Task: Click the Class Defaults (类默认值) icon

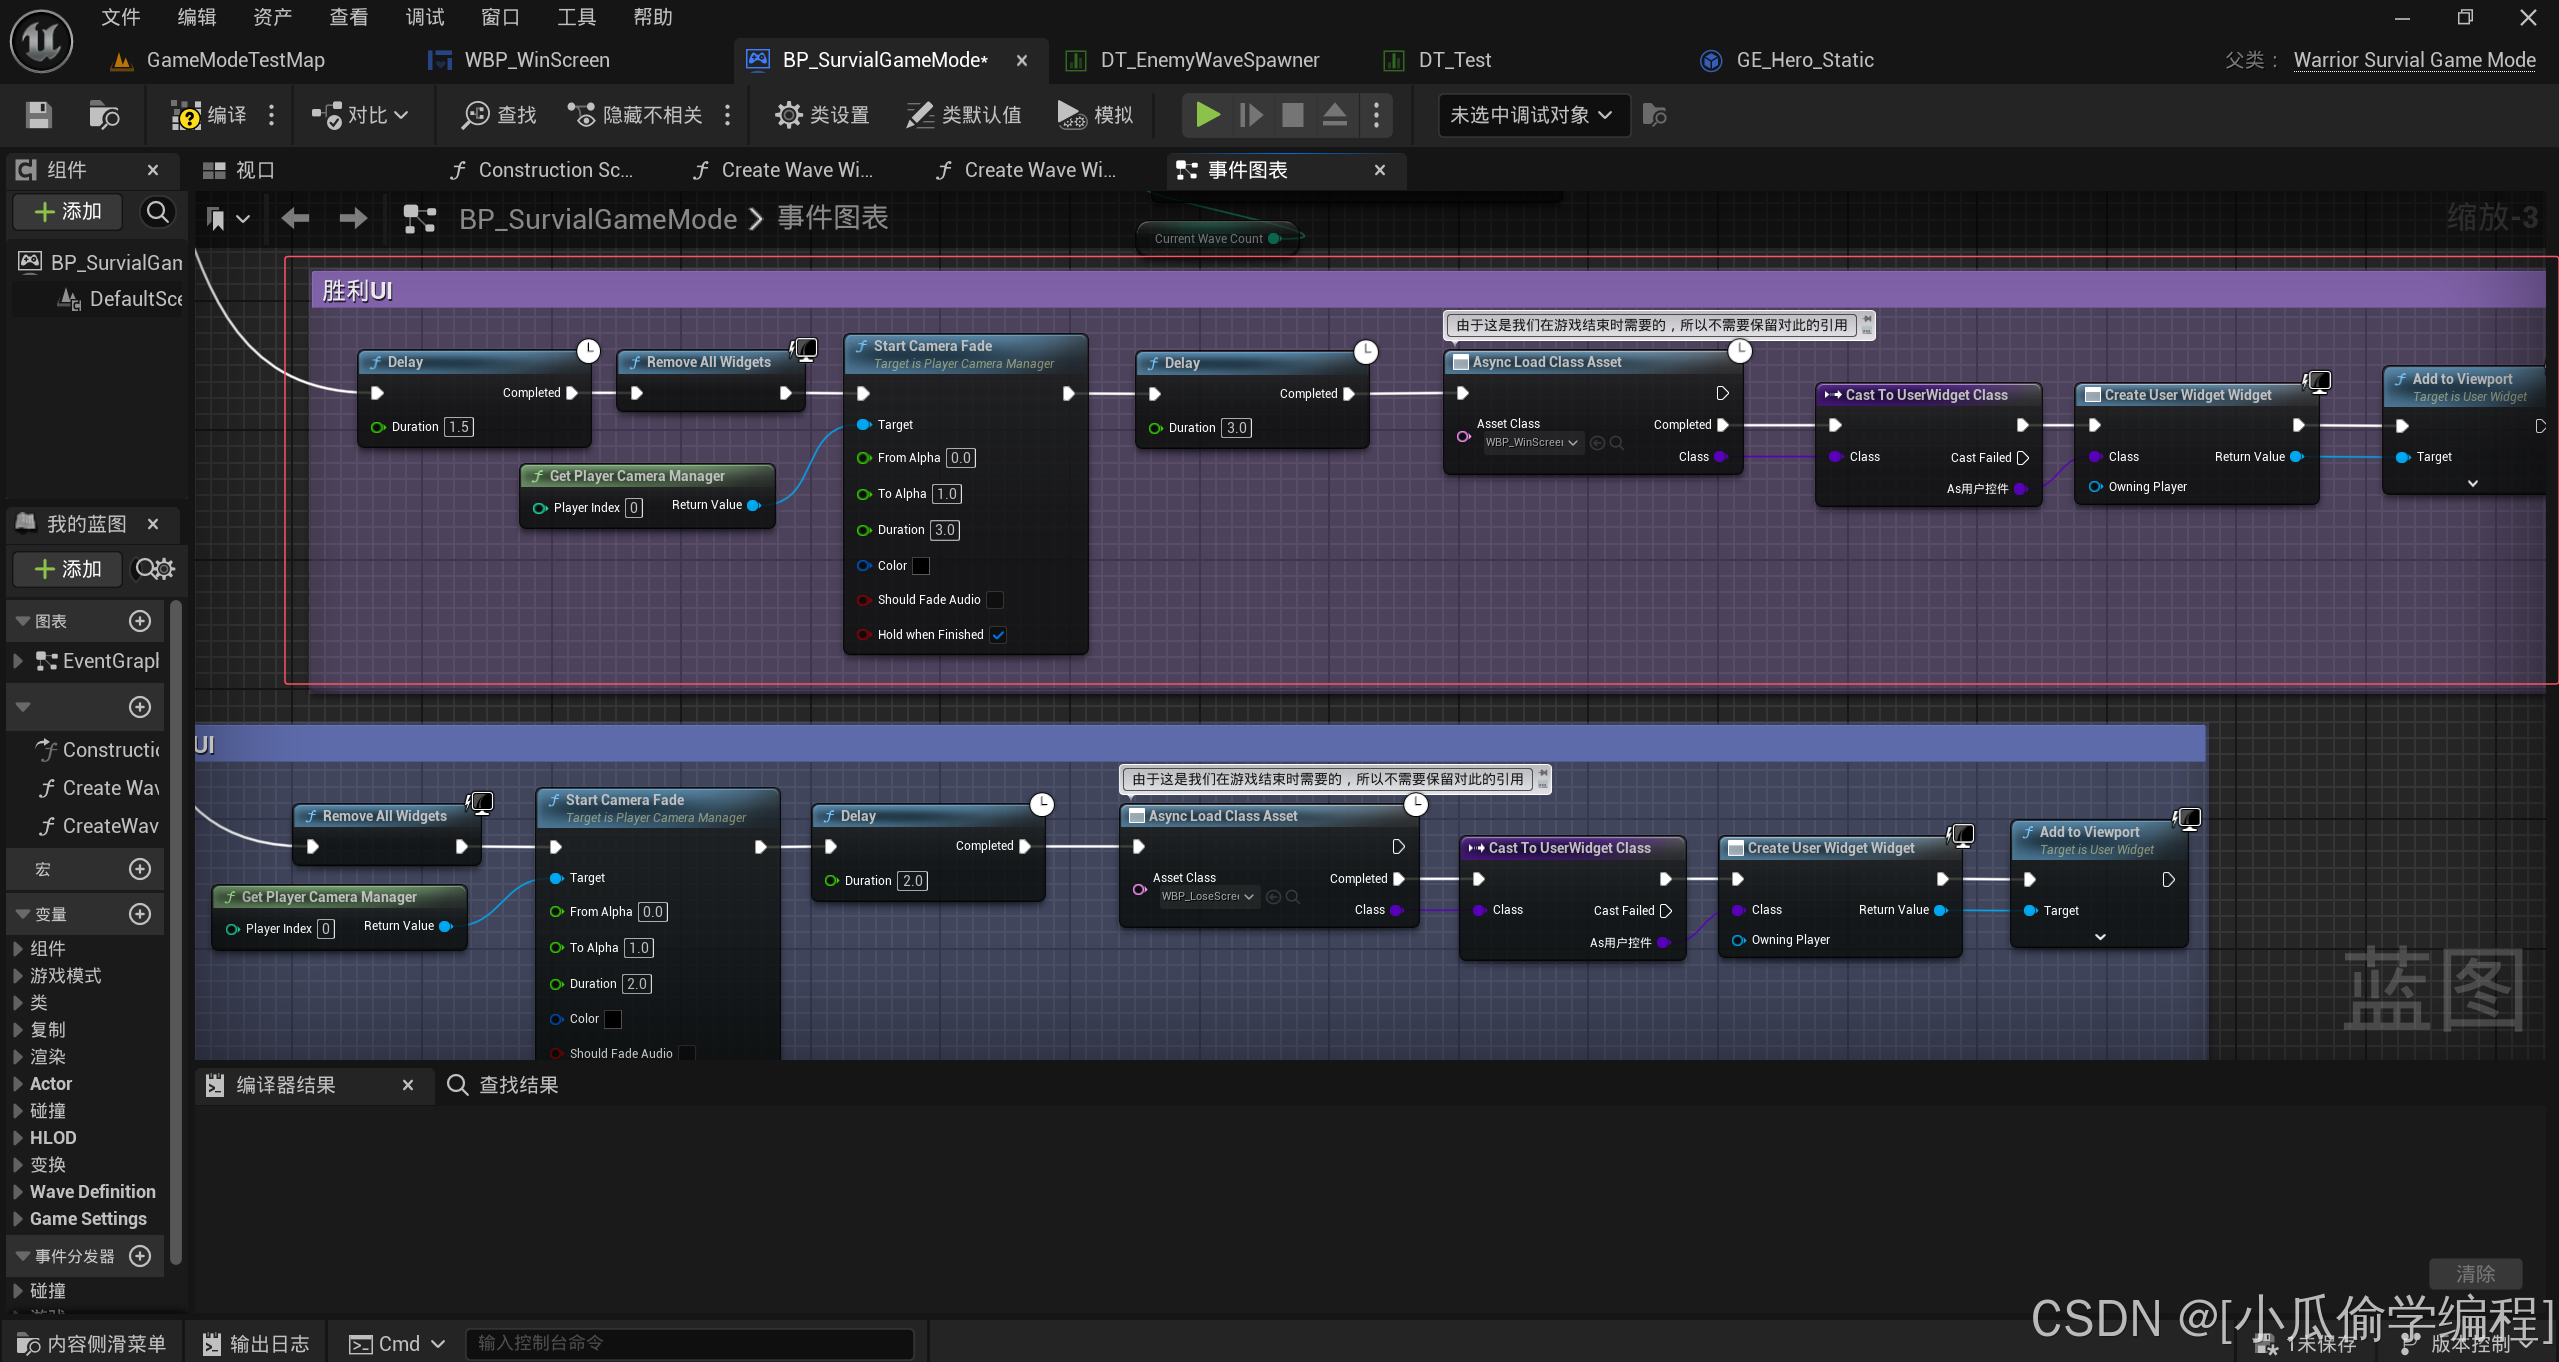Action: 919,115
